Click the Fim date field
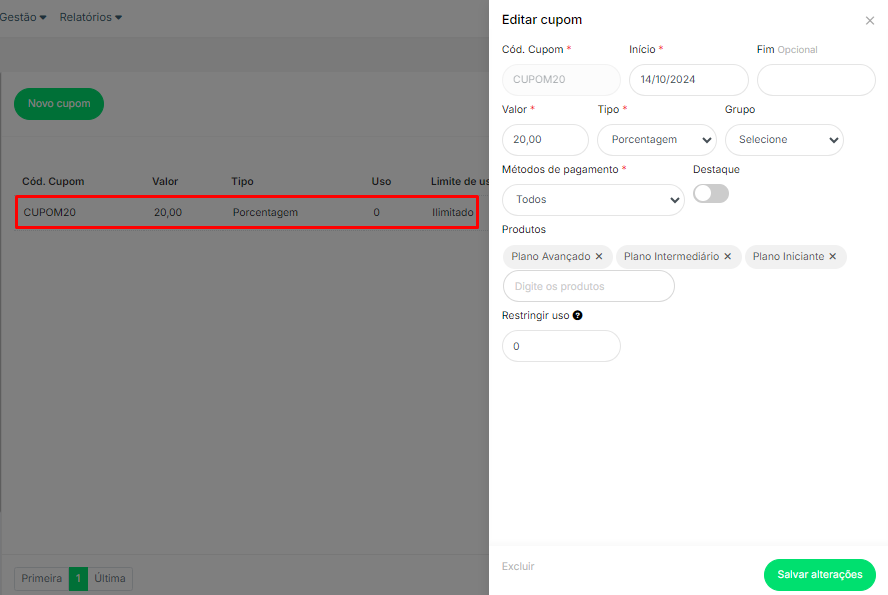The image size is (888, 595). click(x=816, y=80)
